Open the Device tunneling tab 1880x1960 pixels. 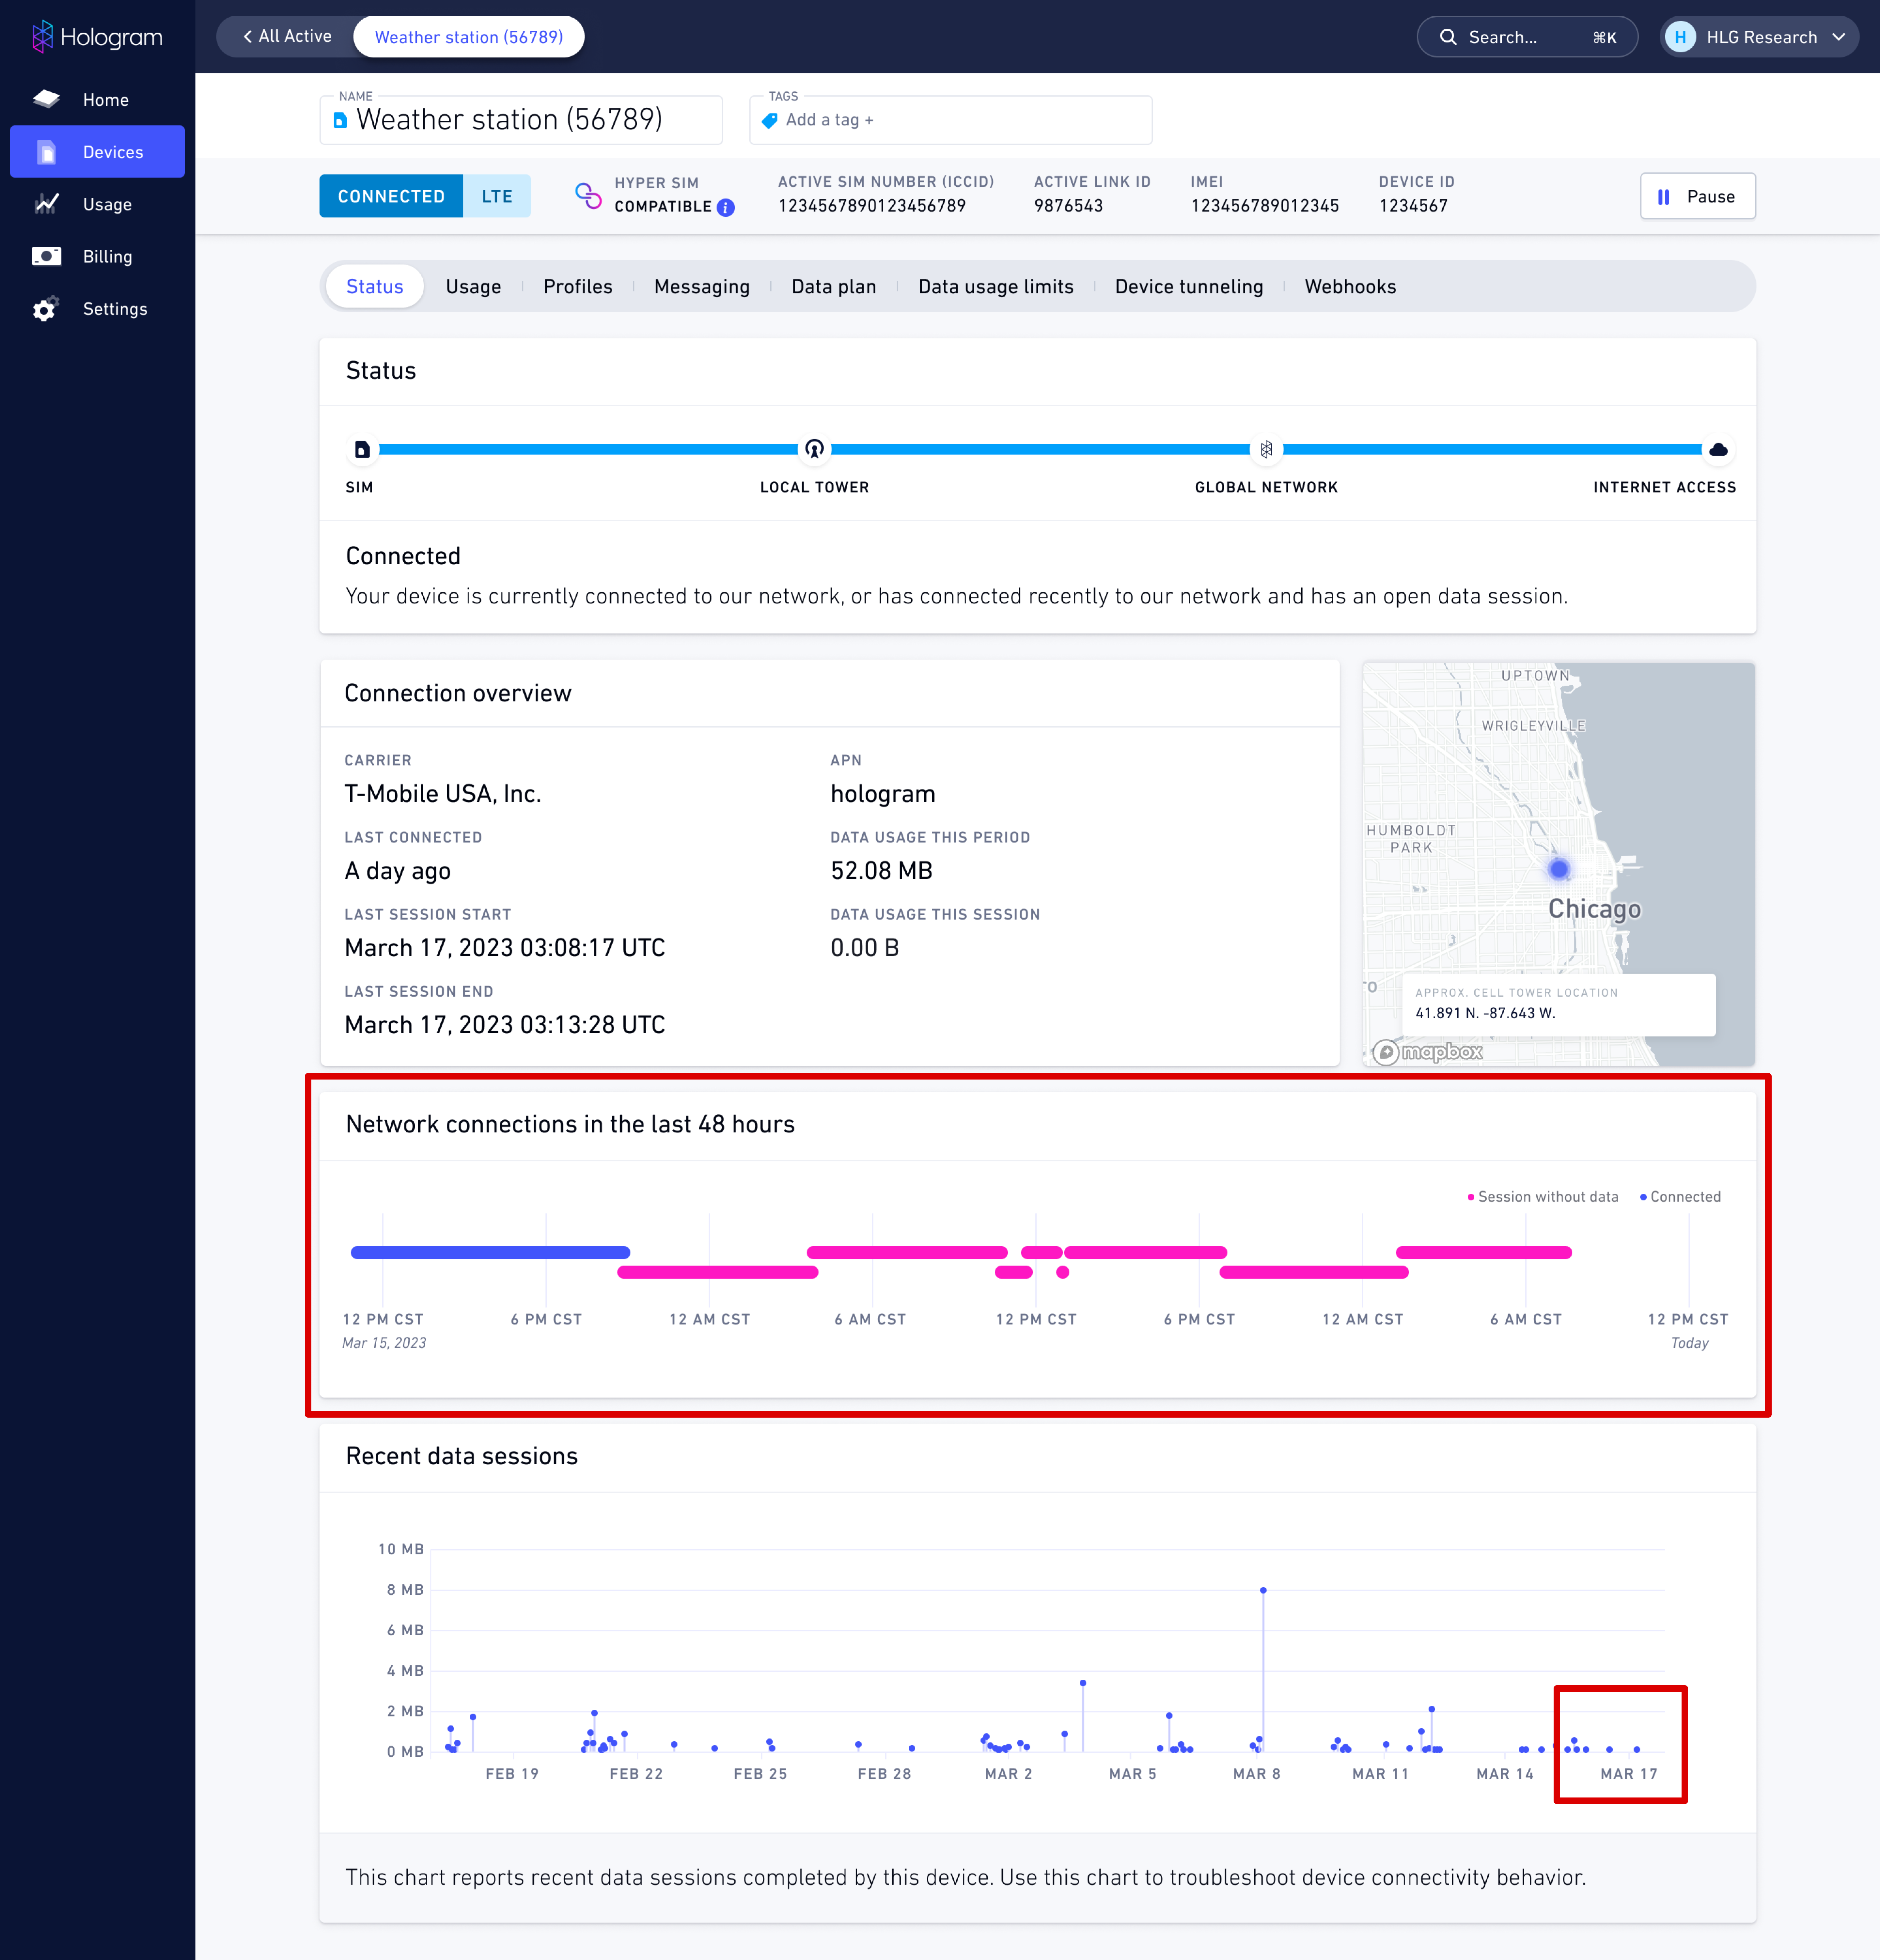pos(1189,287)
